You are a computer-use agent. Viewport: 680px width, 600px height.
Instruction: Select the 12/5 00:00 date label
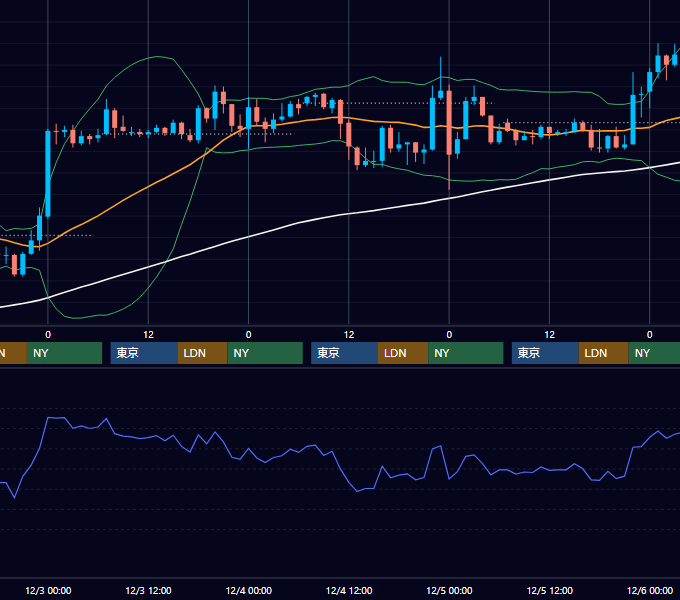point(449,590)
